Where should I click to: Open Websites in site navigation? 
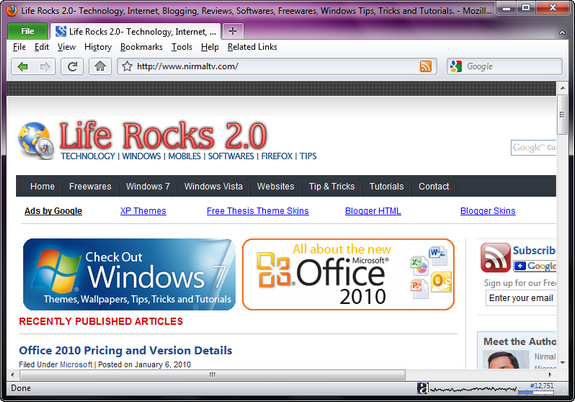[275, 186]
